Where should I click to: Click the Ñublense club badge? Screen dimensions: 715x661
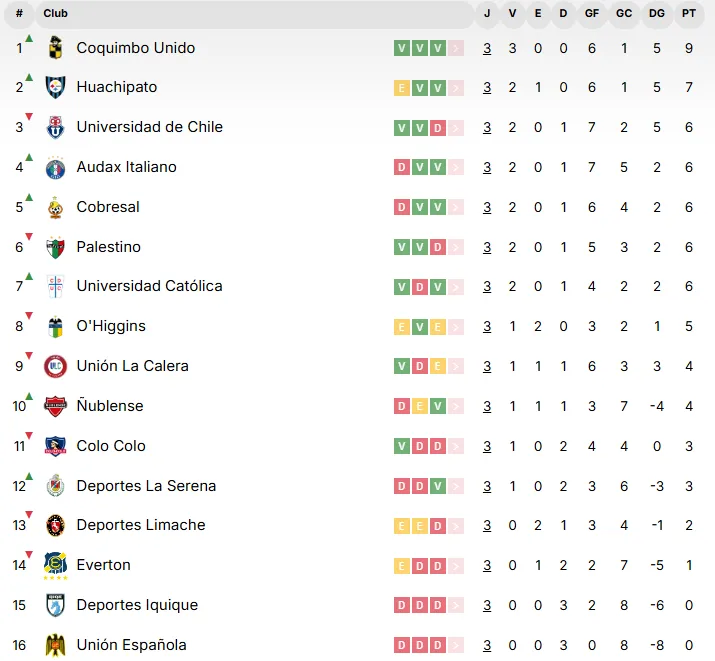point(56,406)
